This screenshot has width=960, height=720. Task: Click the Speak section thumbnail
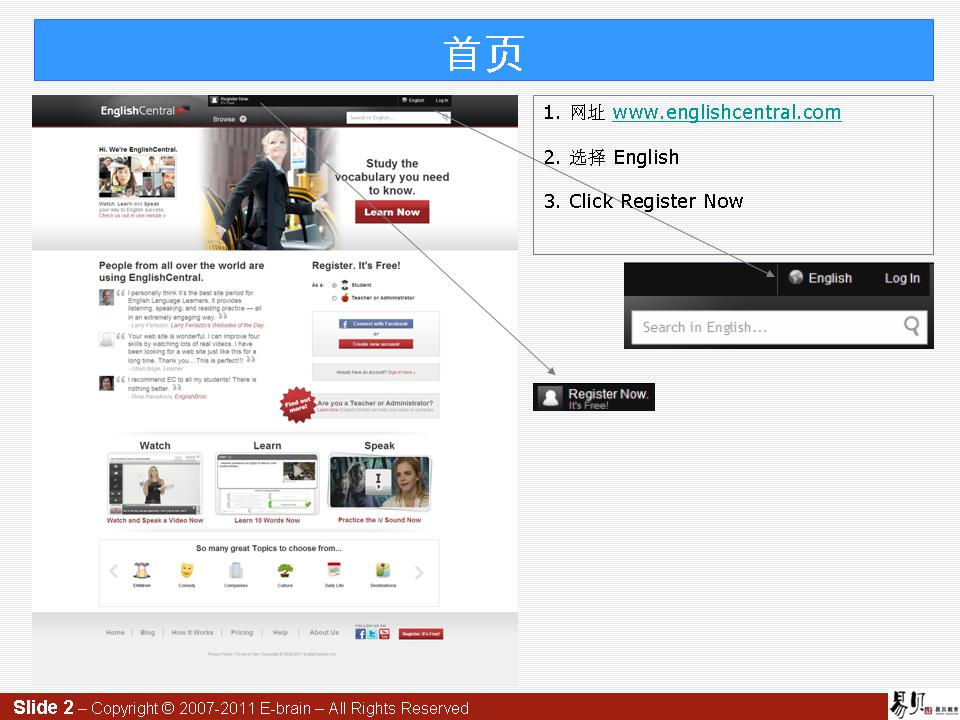tap(380, 482)
